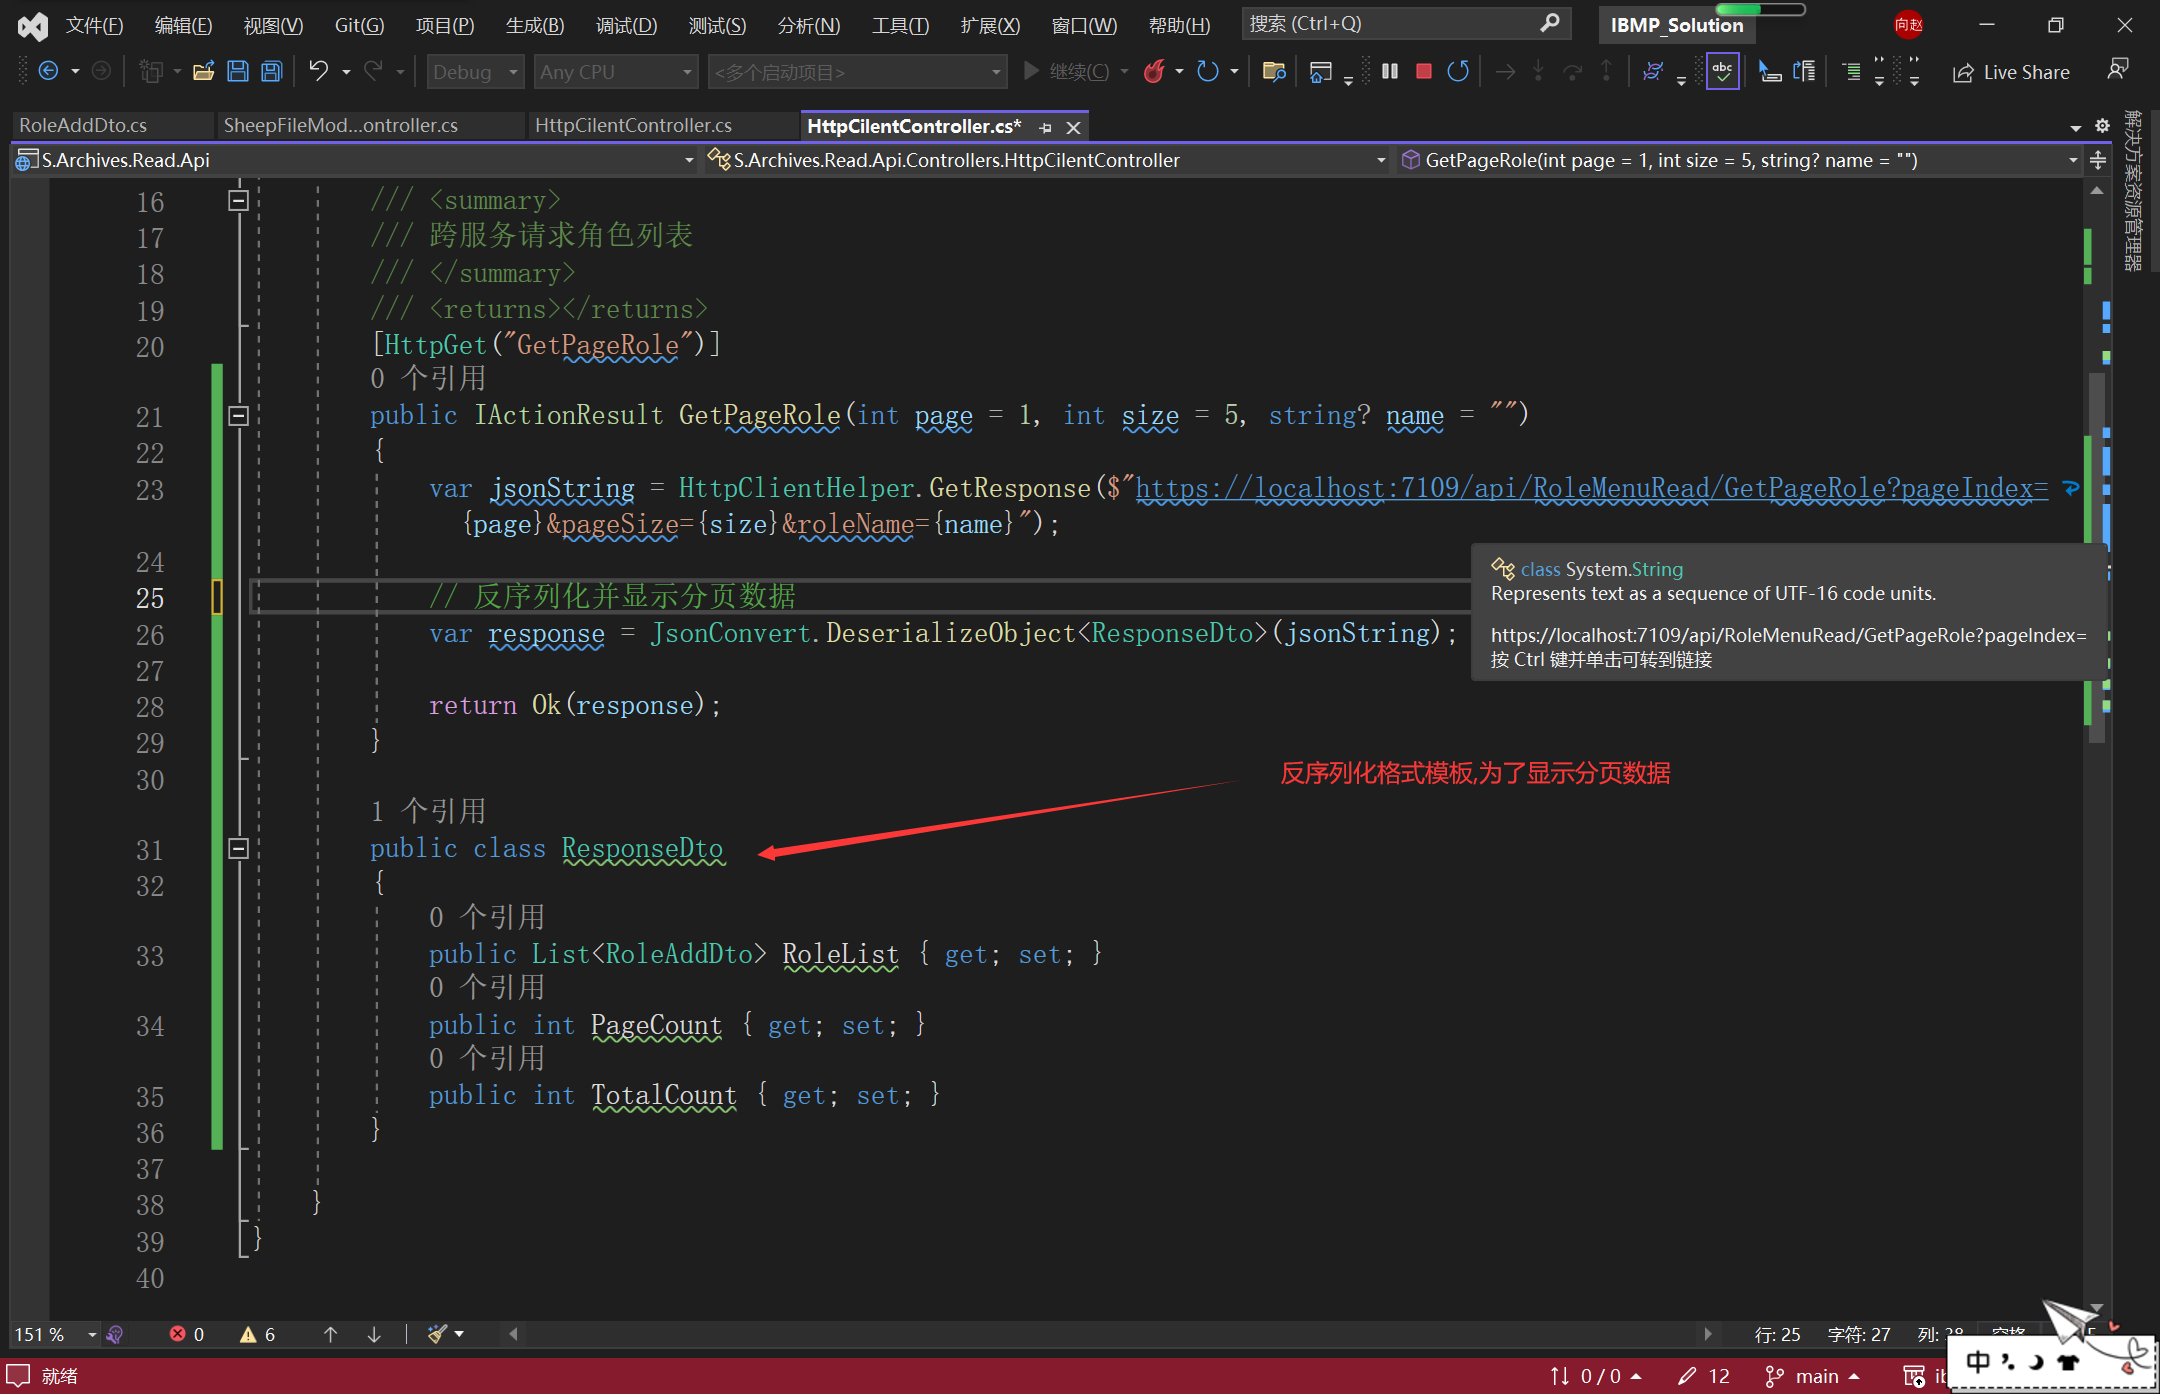Click the Save All icon
Screen dimensions: 2160x1394
click(x=271, y=71)
